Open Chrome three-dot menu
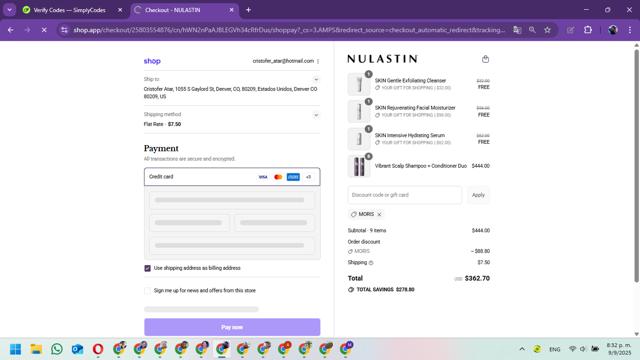Viewport: 640px width, 360px height. pos(630,30)
